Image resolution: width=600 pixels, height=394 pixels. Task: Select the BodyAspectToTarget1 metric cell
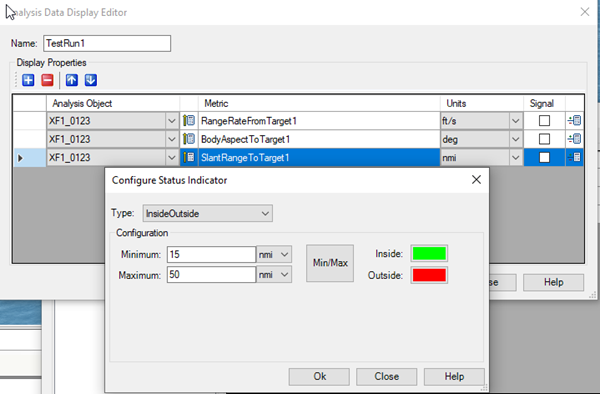(319, 139)
